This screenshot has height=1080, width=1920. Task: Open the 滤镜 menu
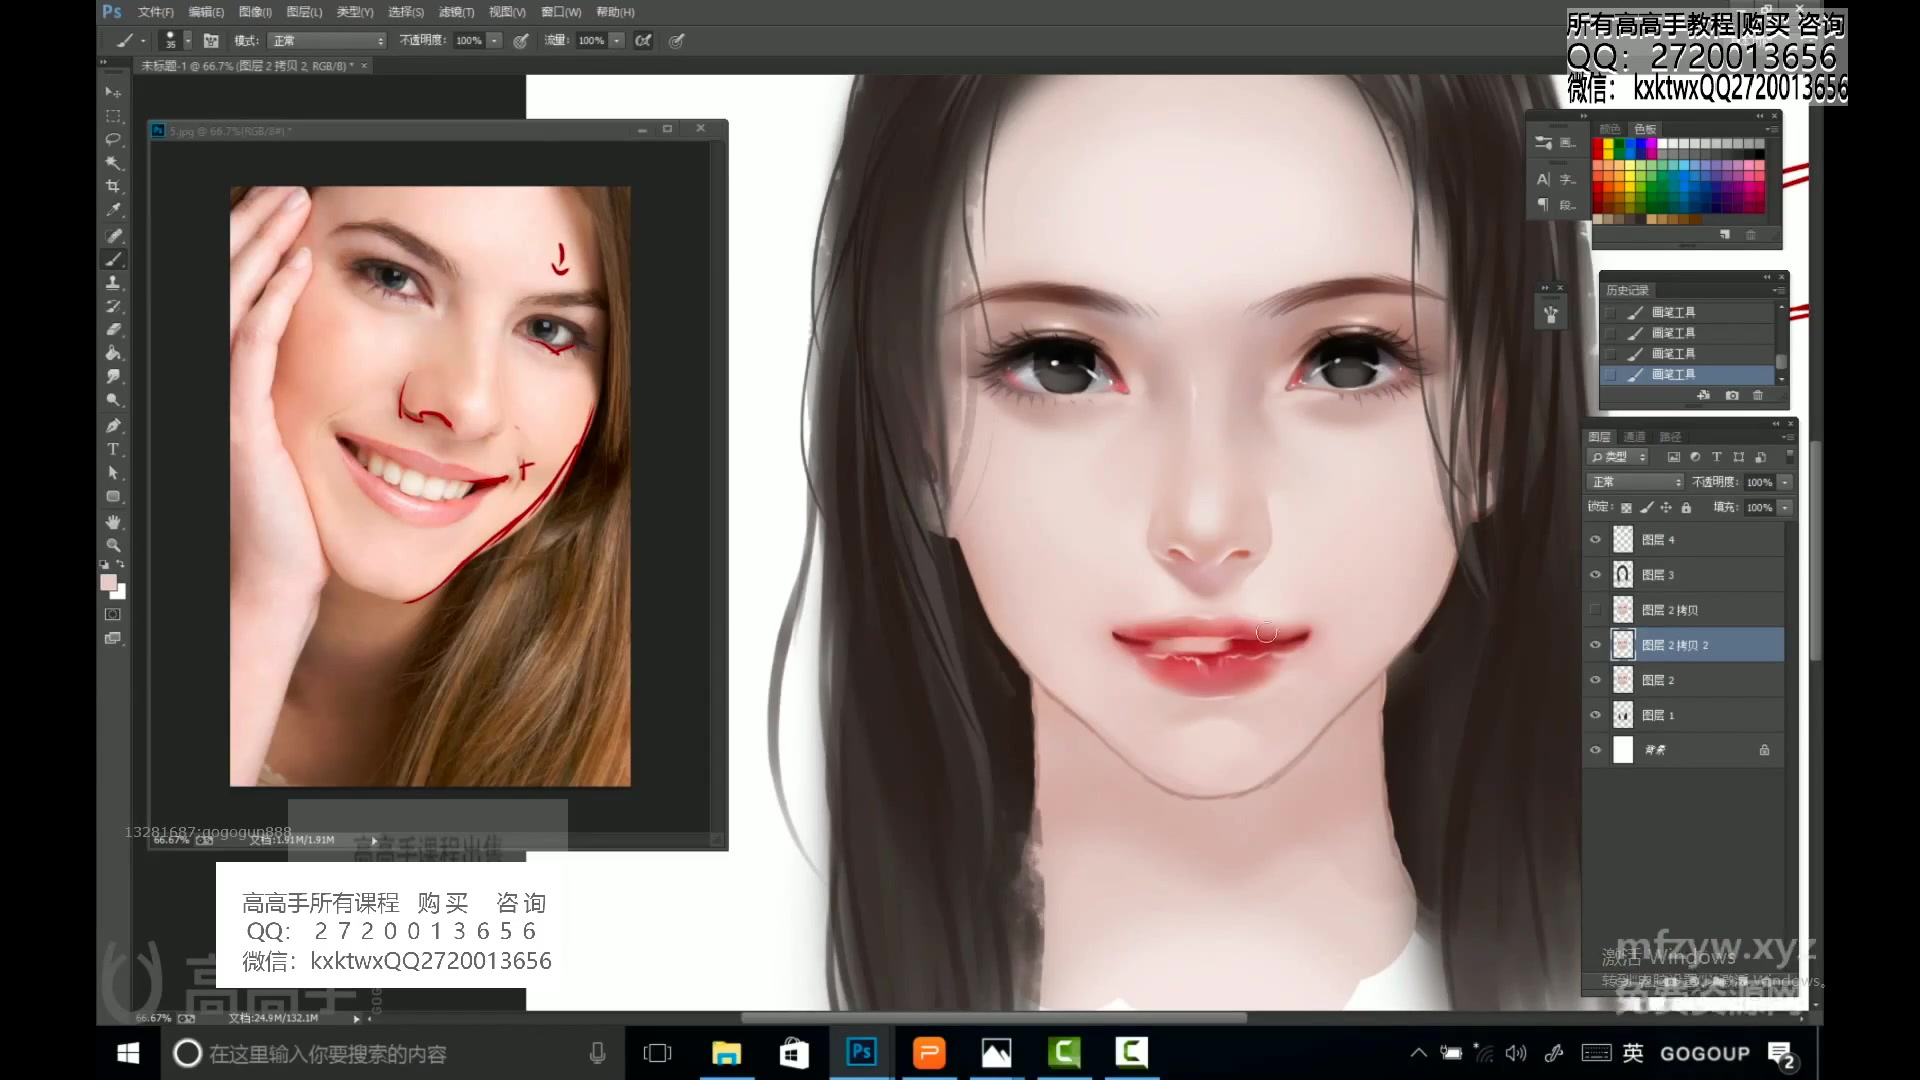tap(457, 12)
